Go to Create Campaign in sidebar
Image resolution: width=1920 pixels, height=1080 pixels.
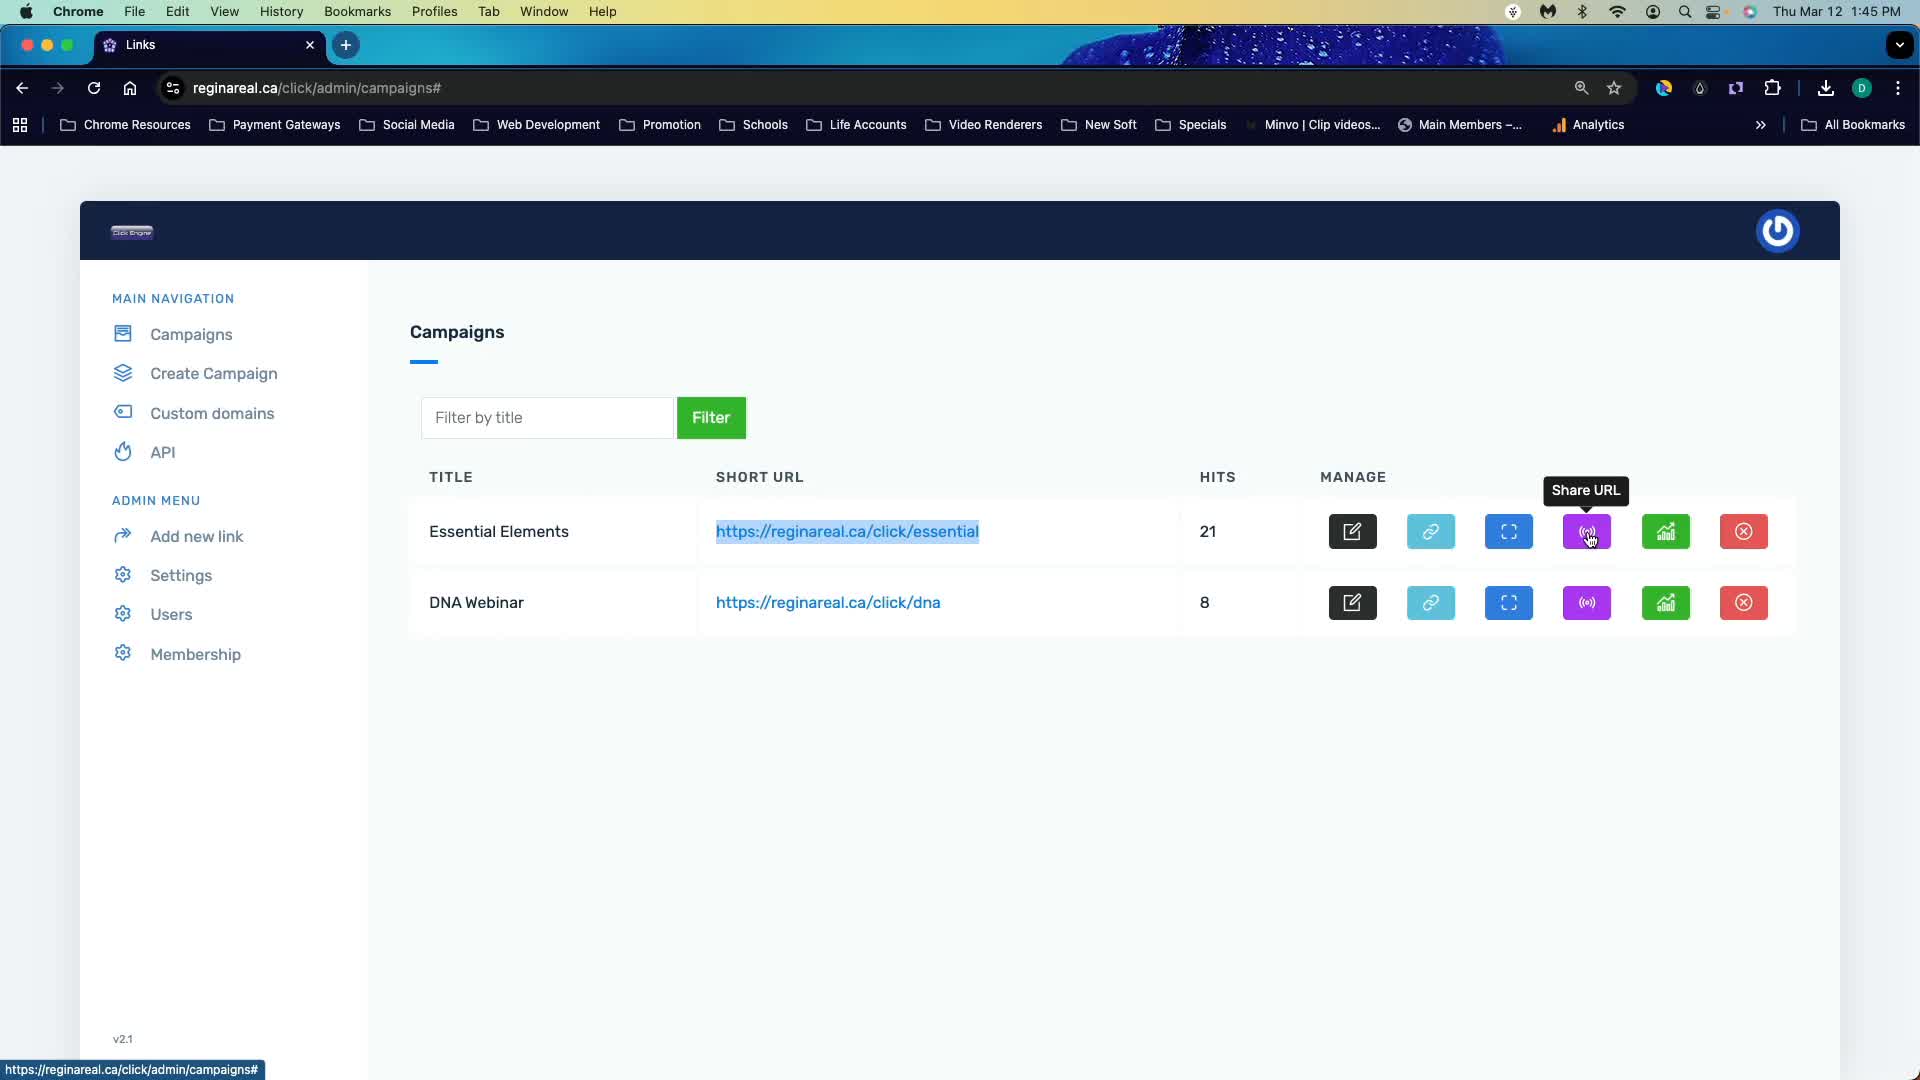pos(213,373)
